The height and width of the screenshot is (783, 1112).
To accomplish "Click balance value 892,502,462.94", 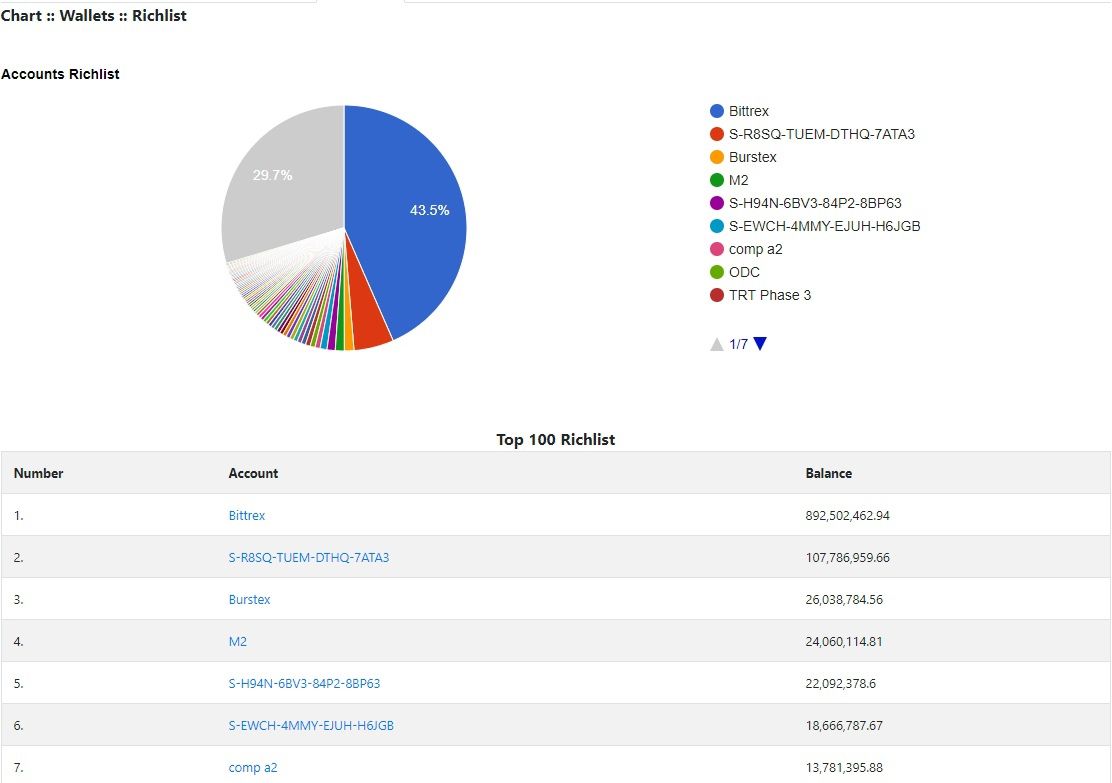I will click(847, 516).
